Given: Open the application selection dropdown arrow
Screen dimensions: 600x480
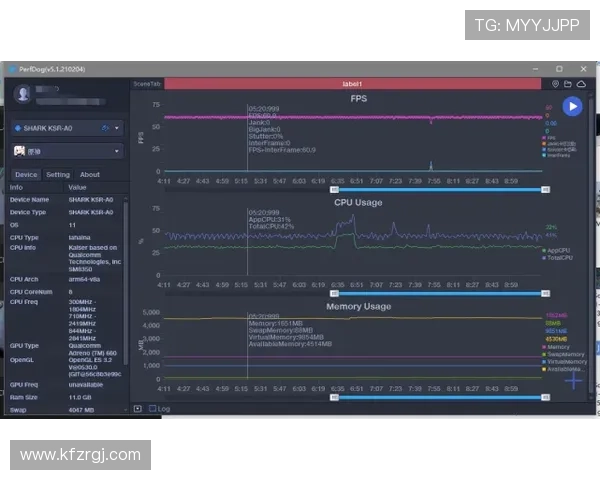Looking at the screenshot, I should pos(118,151).
